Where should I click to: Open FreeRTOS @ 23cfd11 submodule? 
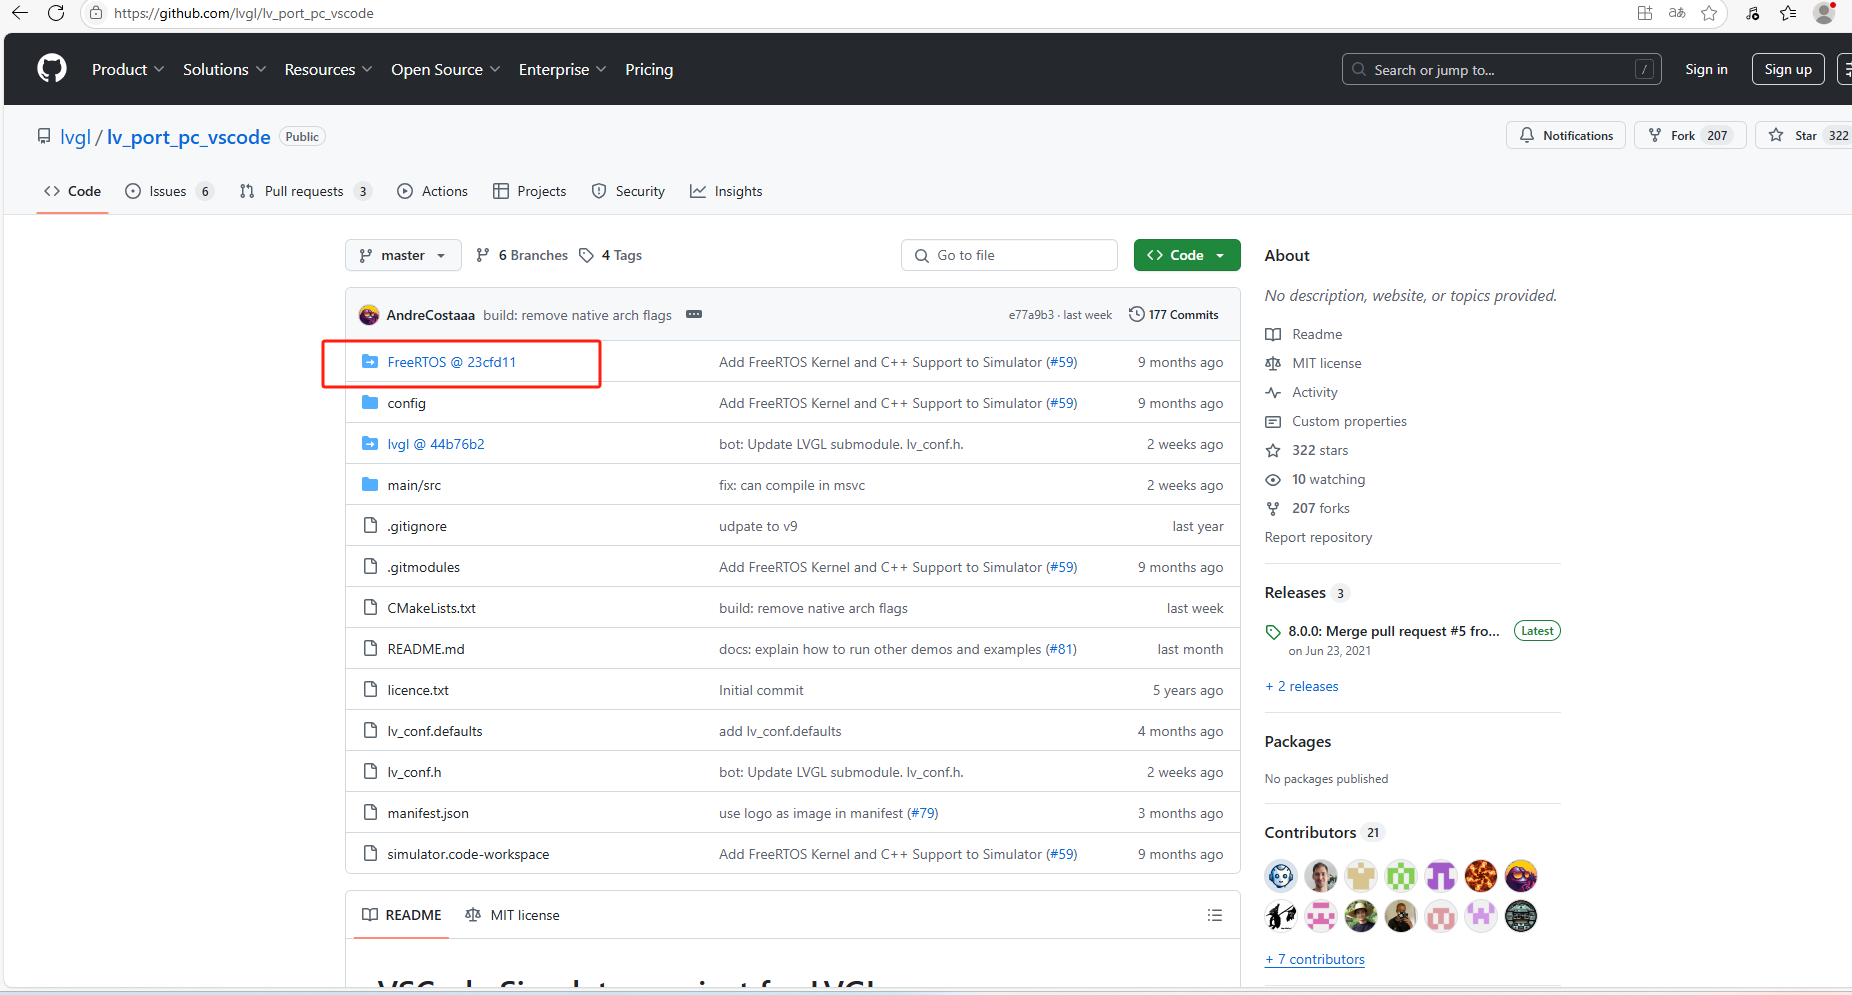(x=452, y=362)
